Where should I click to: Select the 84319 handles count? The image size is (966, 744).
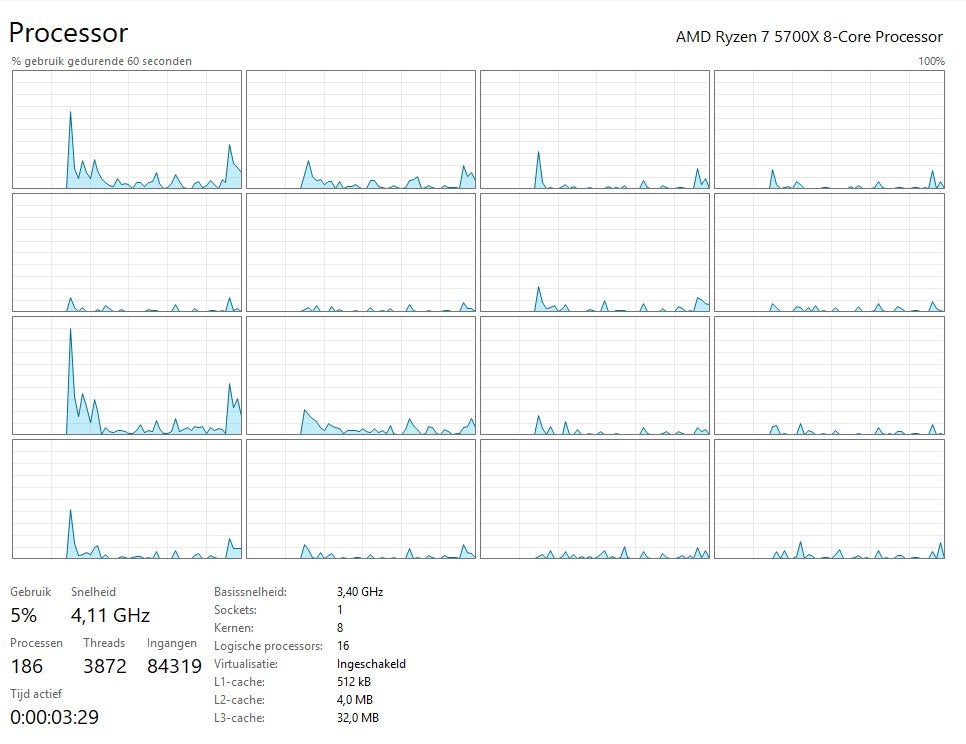pyautogui.click(x=174, y=666)
